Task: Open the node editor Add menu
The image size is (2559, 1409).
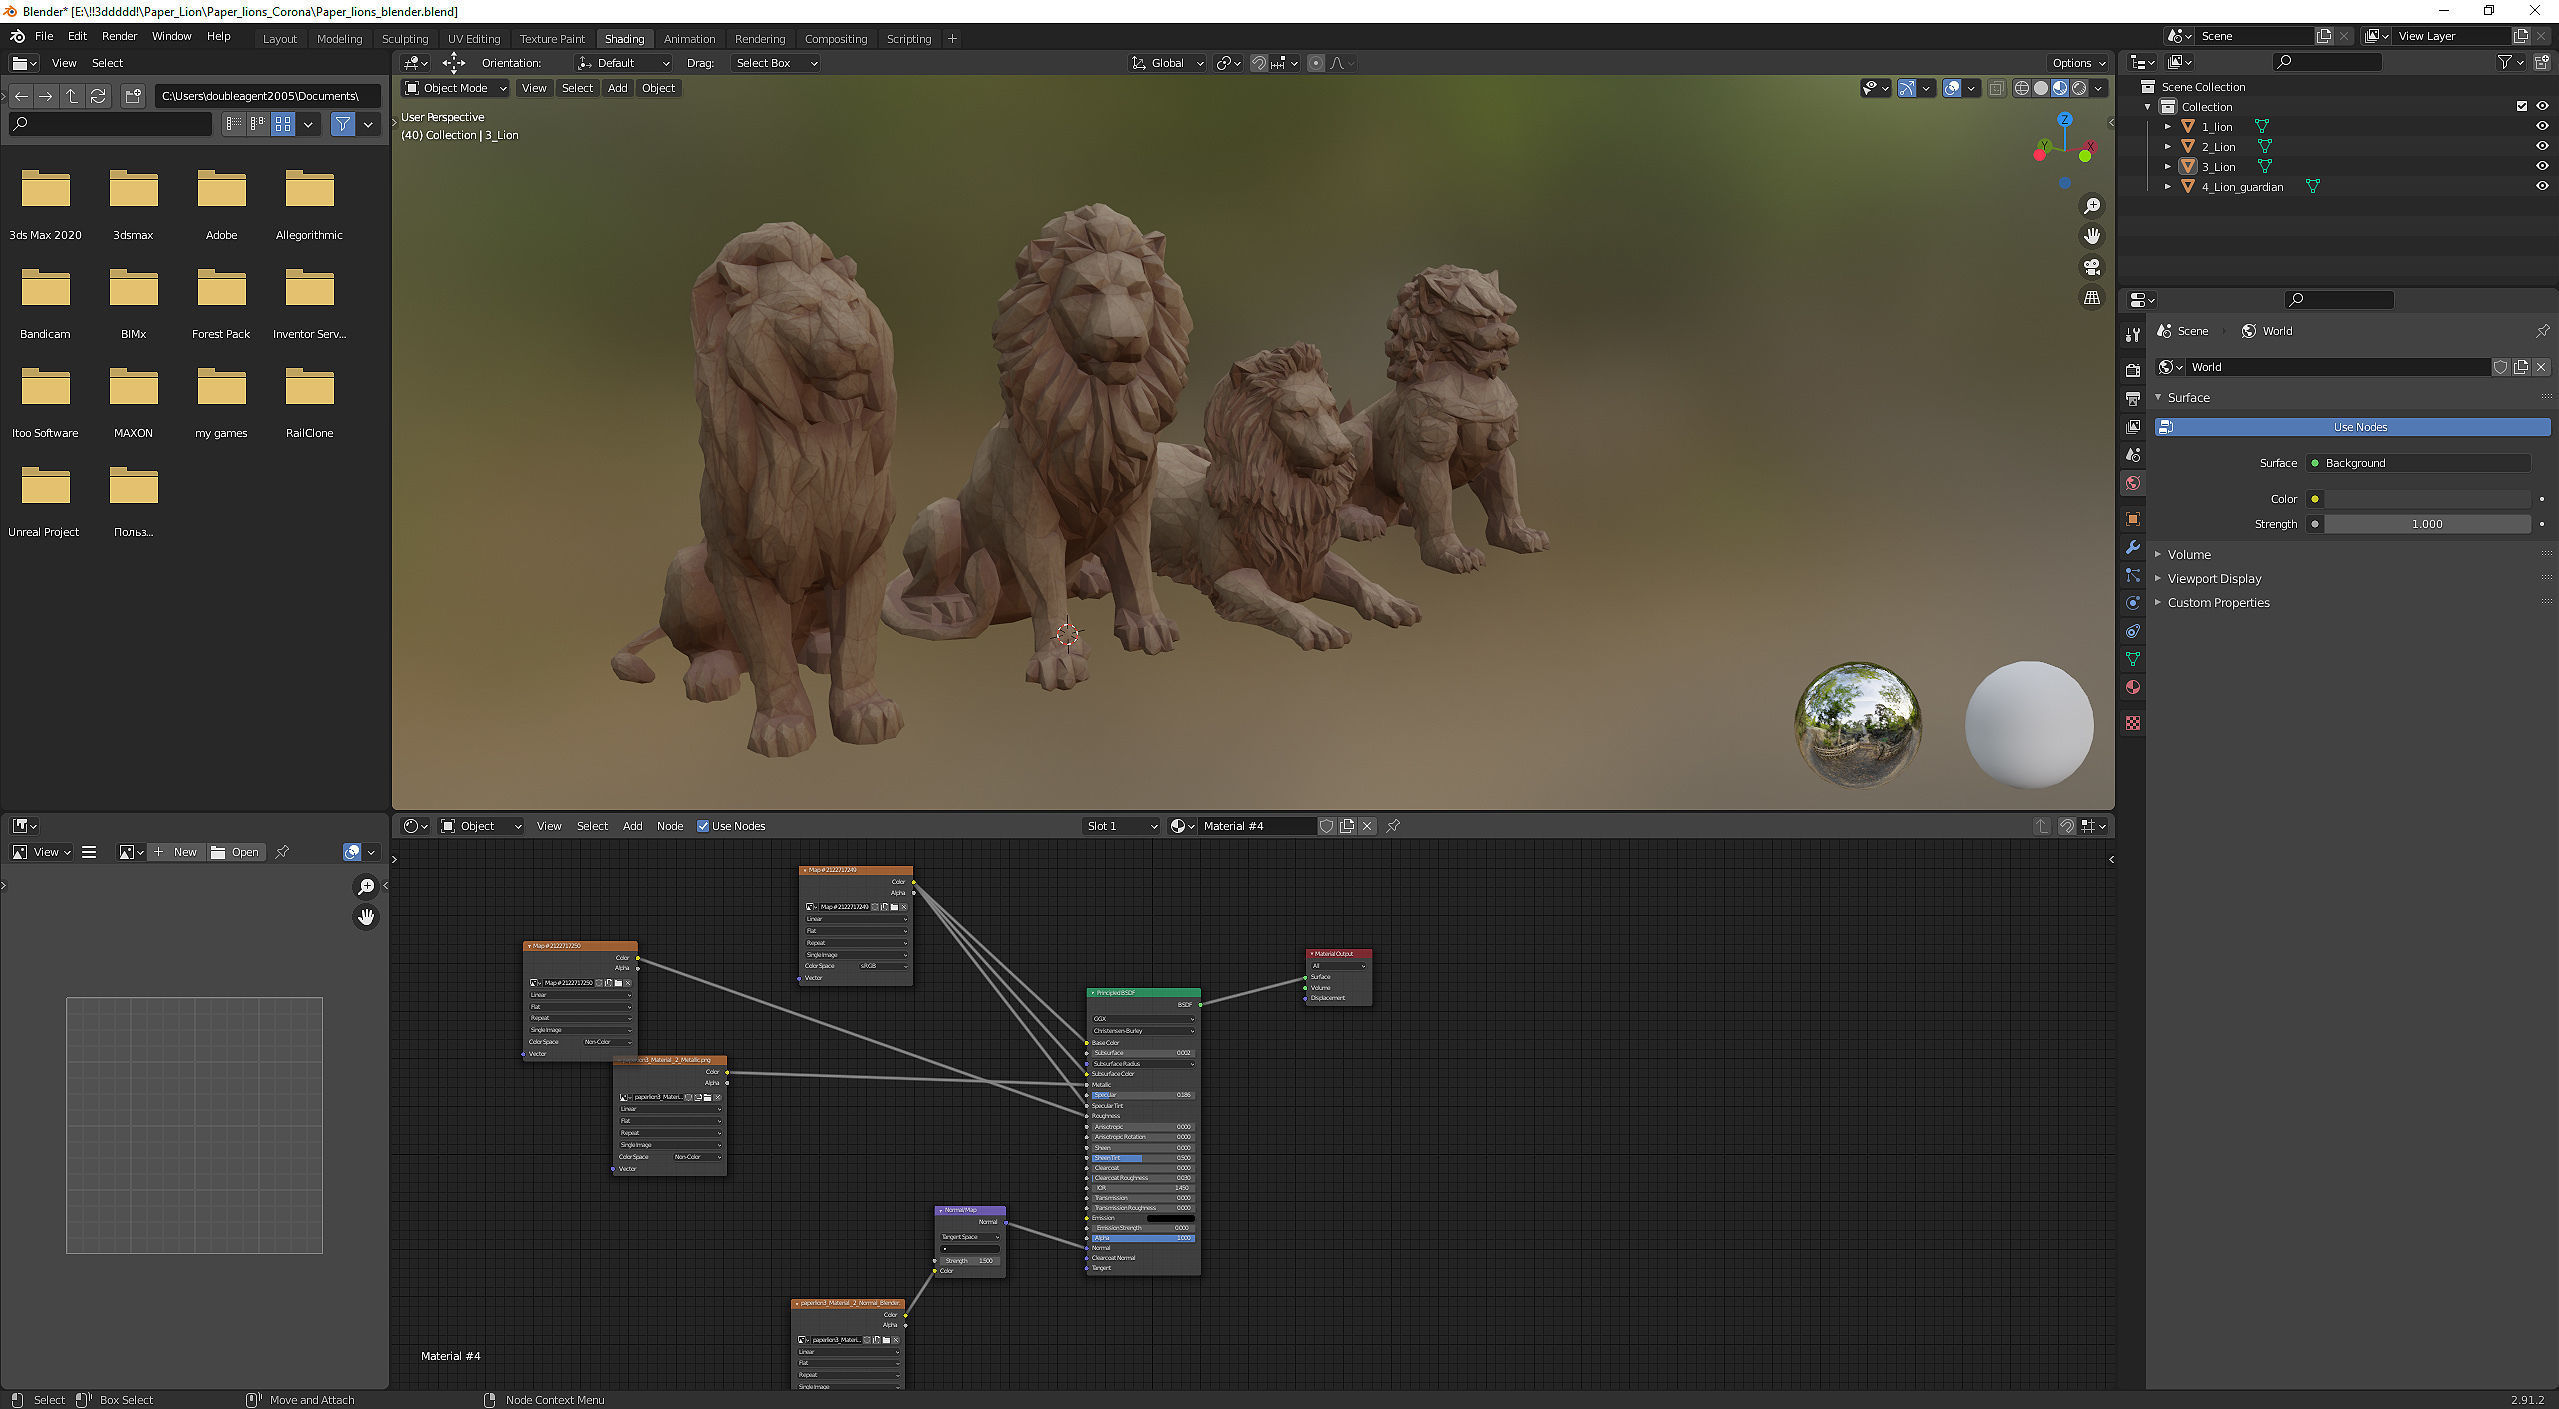Action: point(632,826)
